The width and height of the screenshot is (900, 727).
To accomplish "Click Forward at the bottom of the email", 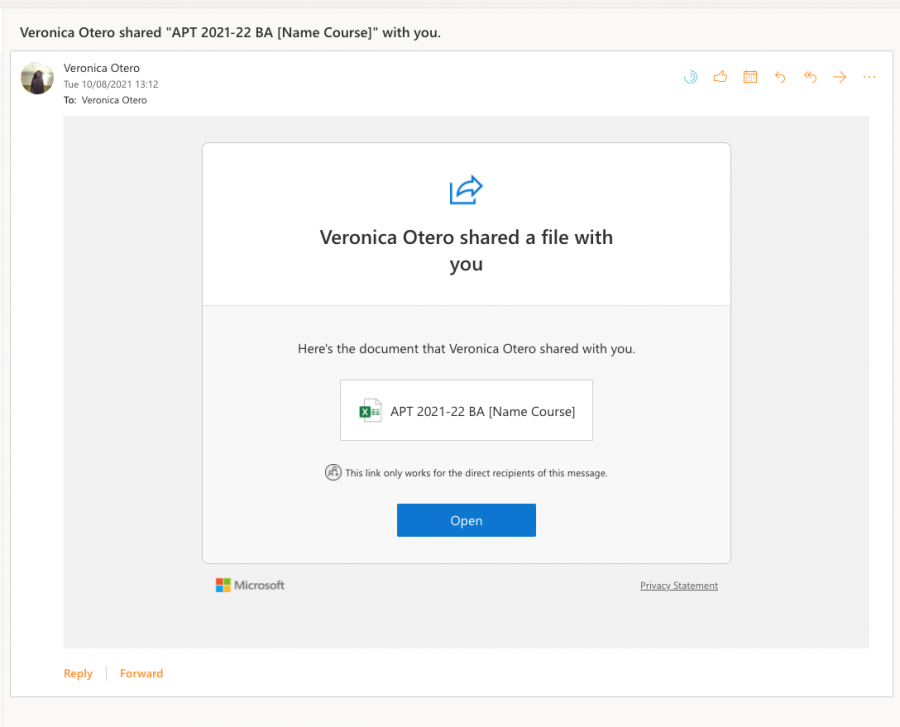I will (141, 673).
